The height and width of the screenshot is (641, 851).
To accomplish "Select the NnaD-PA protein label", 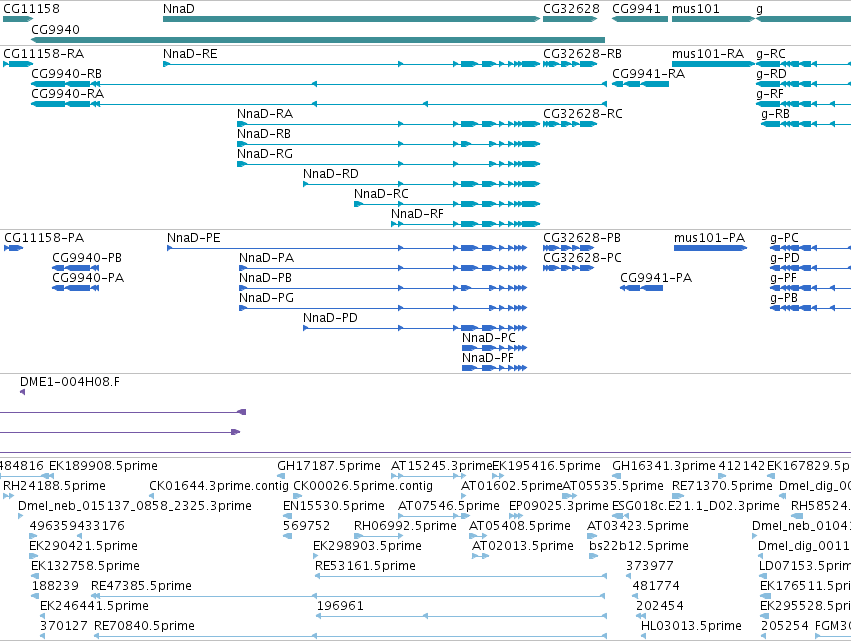I will (266, 258).
